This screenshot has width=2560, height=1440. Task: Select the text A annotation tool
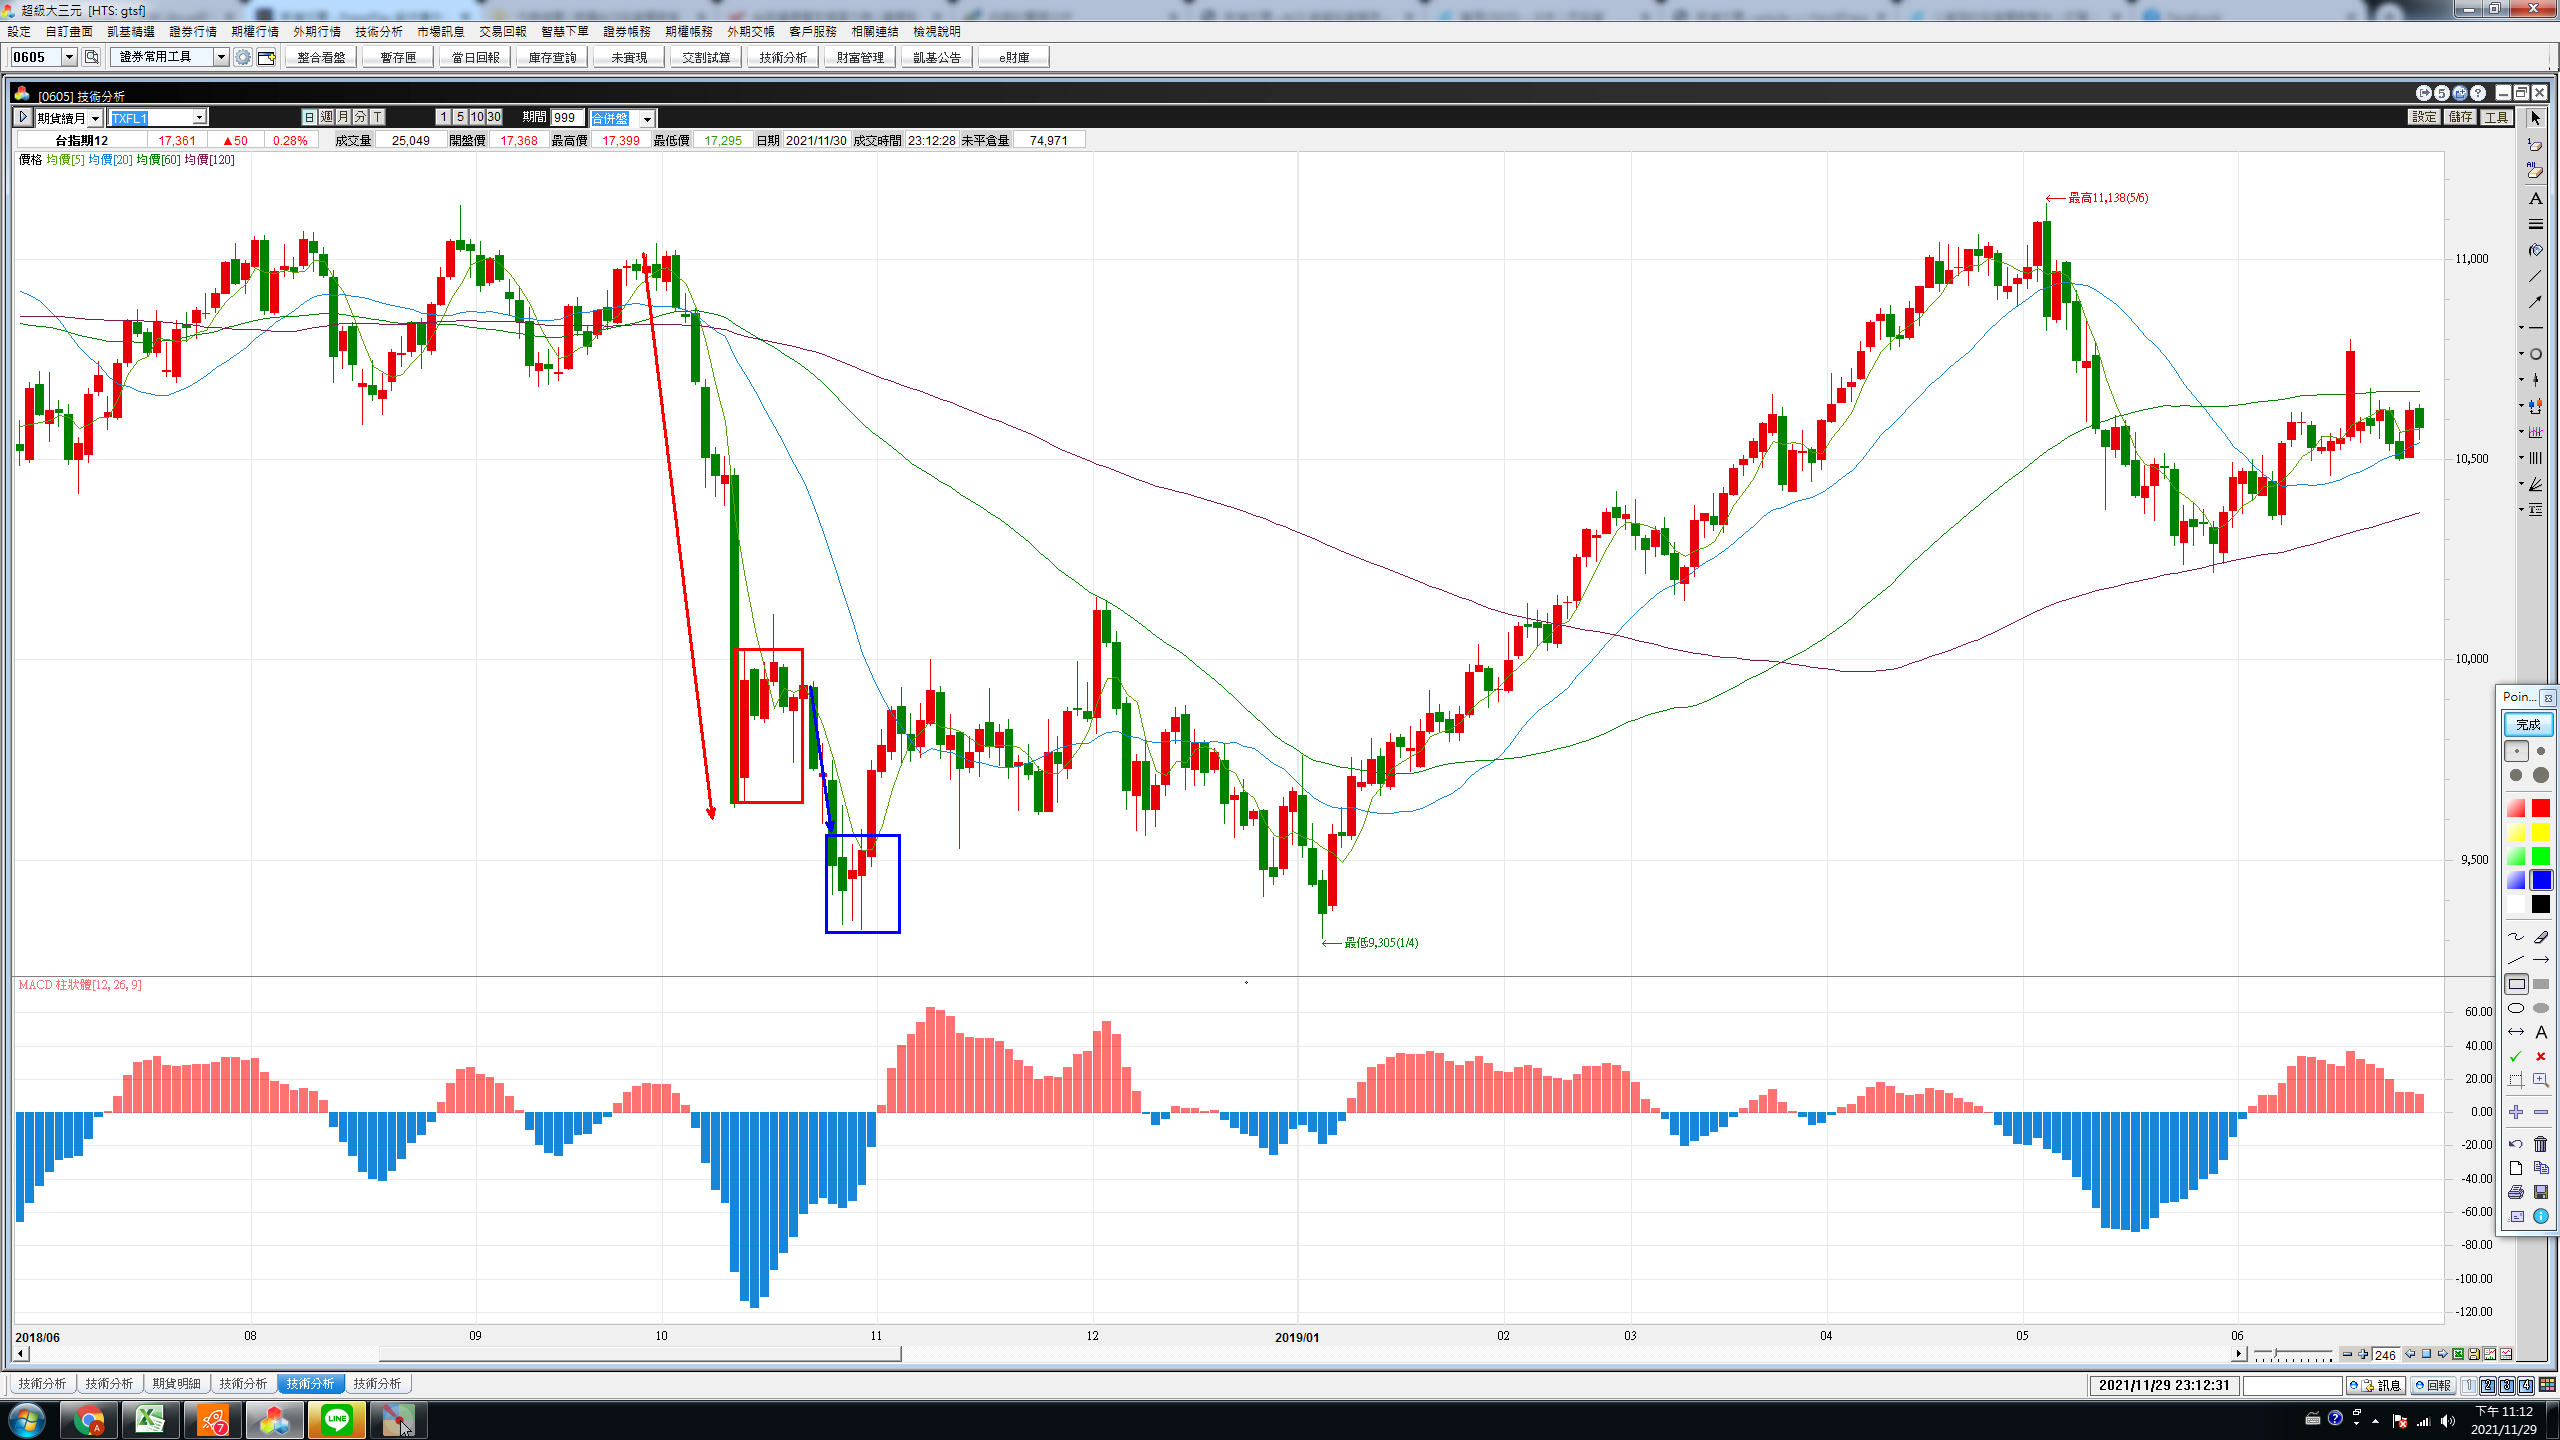(x=2540, y=1032)
